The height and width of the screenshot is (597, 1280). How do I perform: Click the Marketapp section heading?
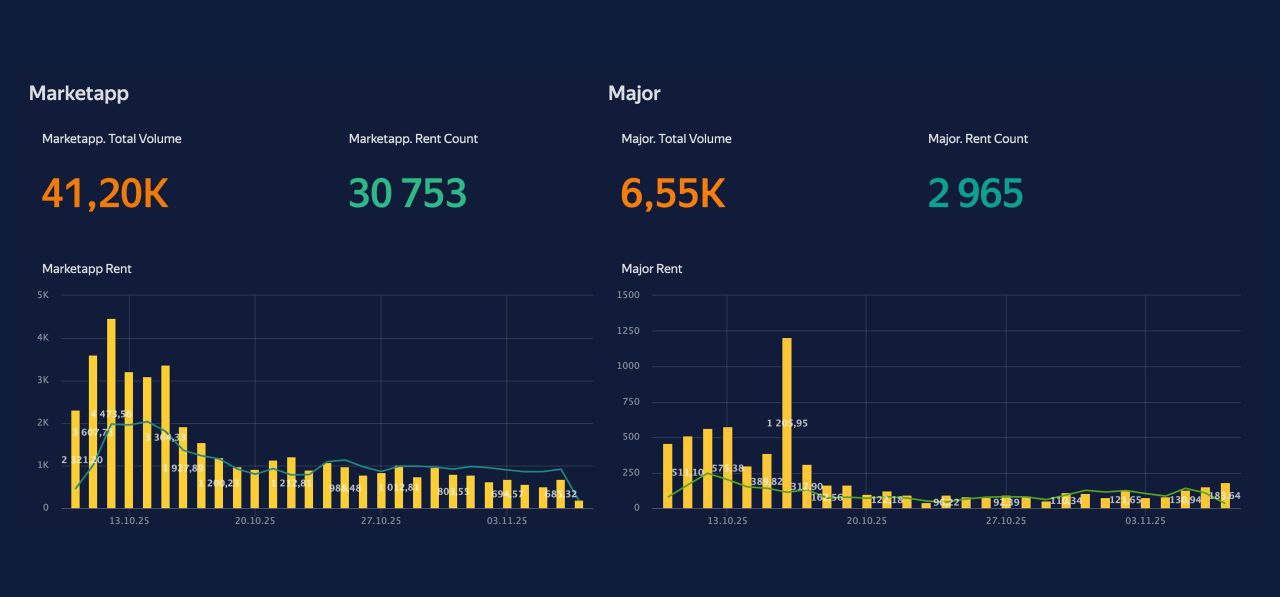79,93
